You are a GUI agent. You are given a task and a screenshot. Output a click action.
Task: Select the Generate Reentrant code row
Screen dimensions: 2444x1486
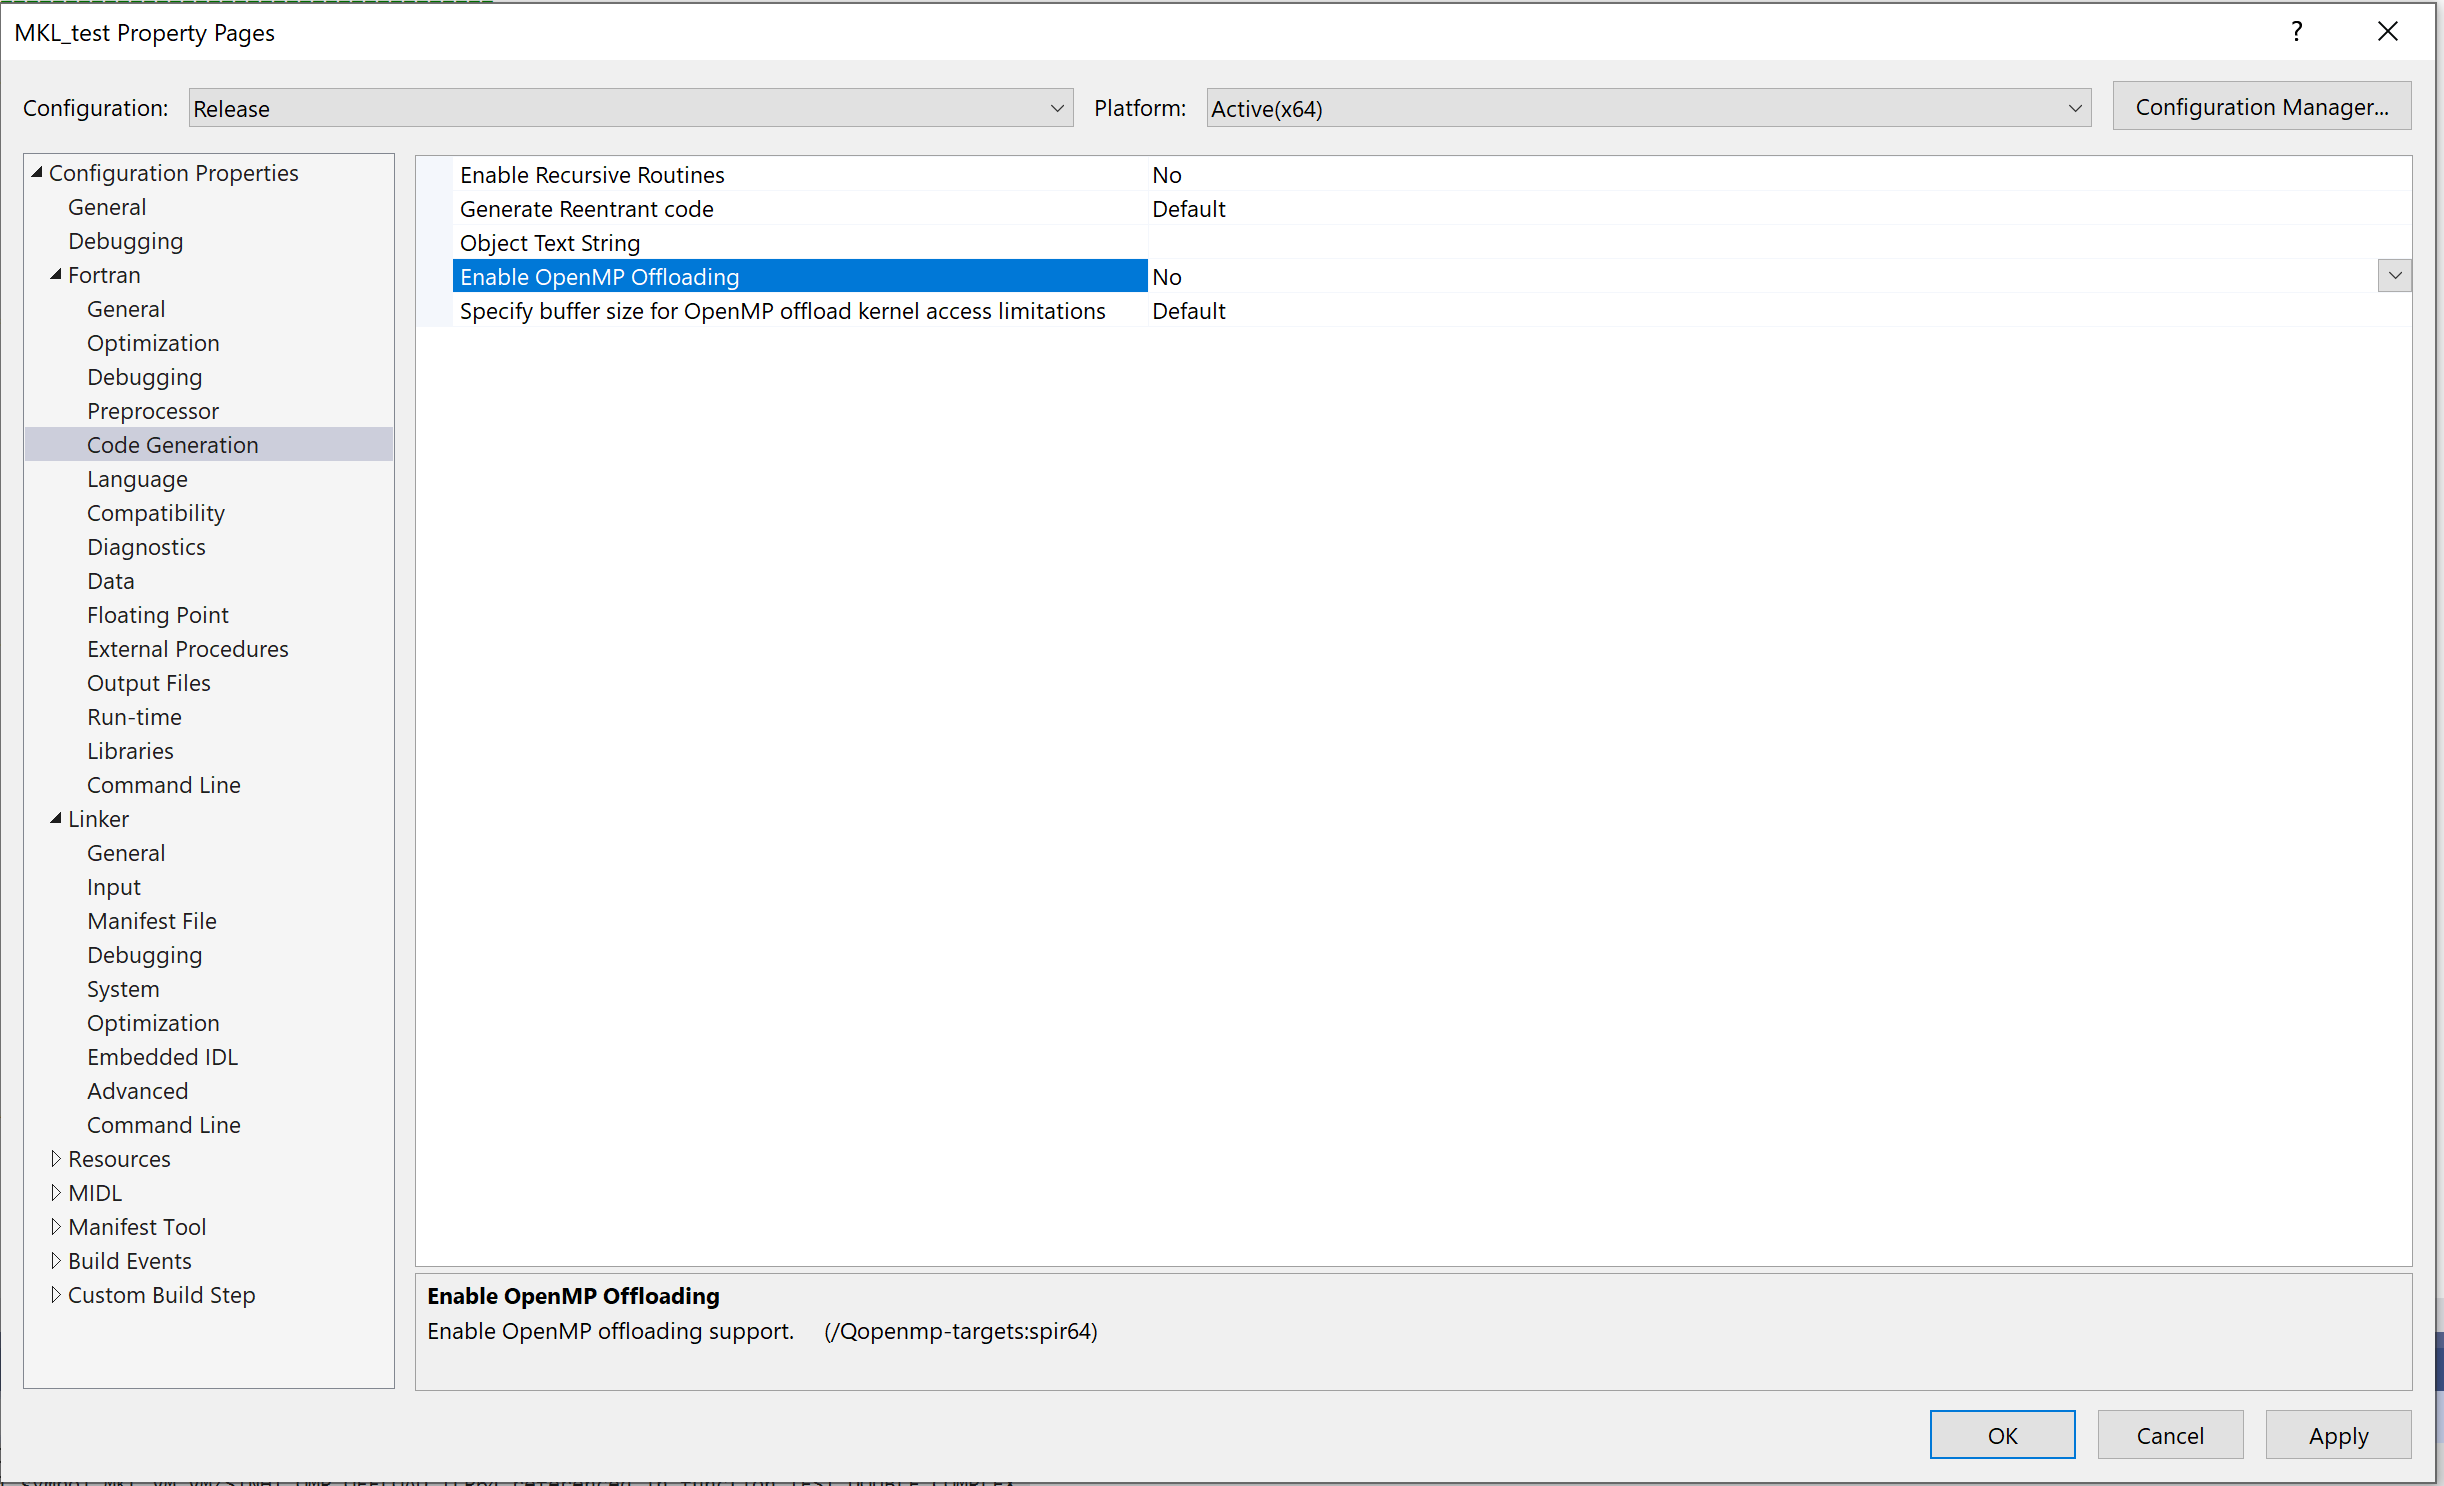586,208
